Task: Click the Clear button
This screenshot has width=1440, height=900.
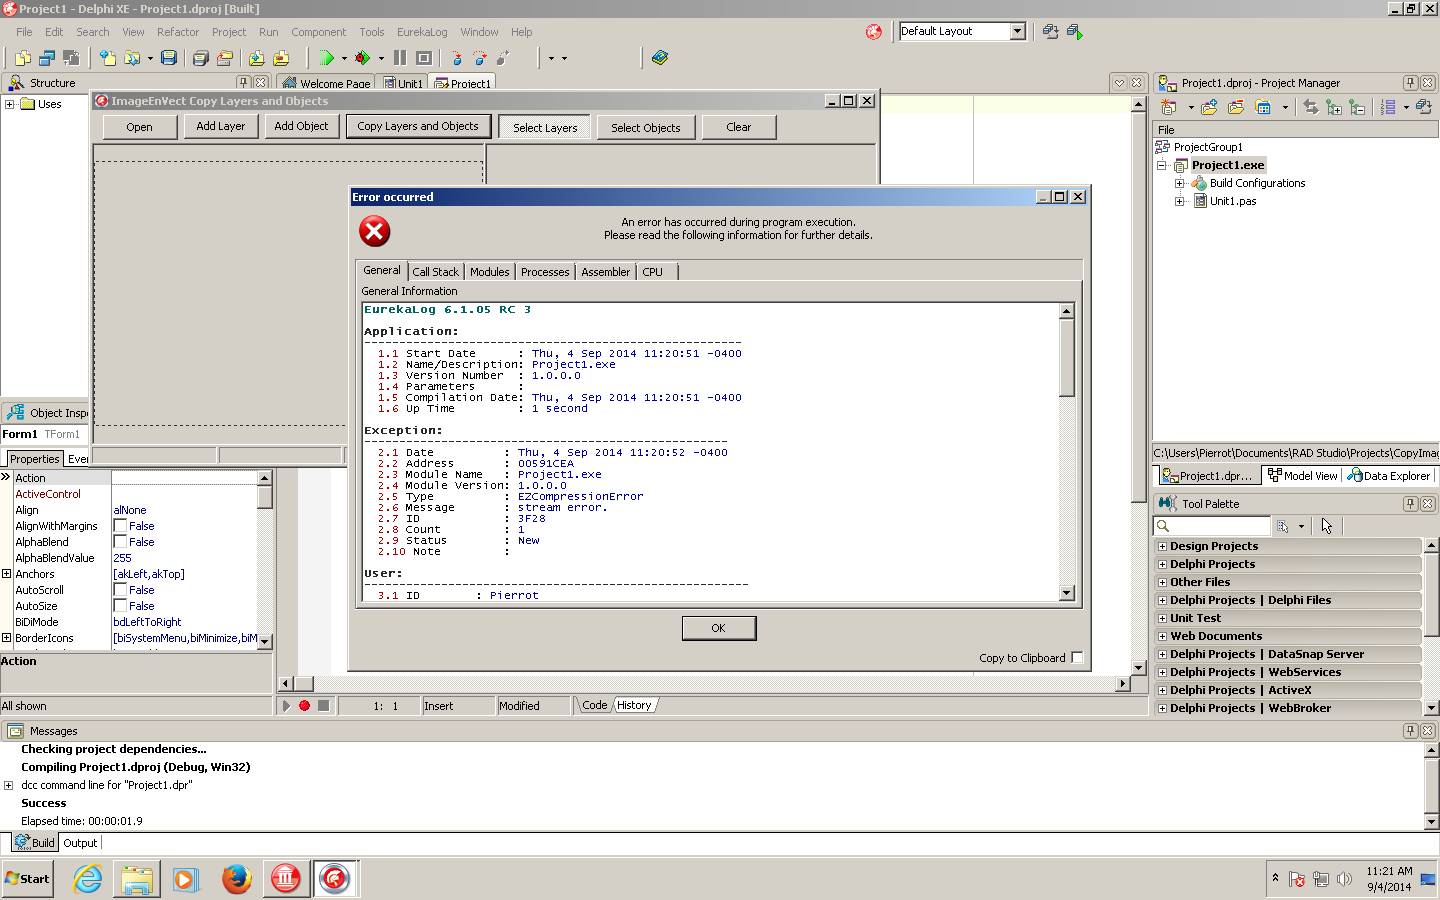Action: pos(739,127)
